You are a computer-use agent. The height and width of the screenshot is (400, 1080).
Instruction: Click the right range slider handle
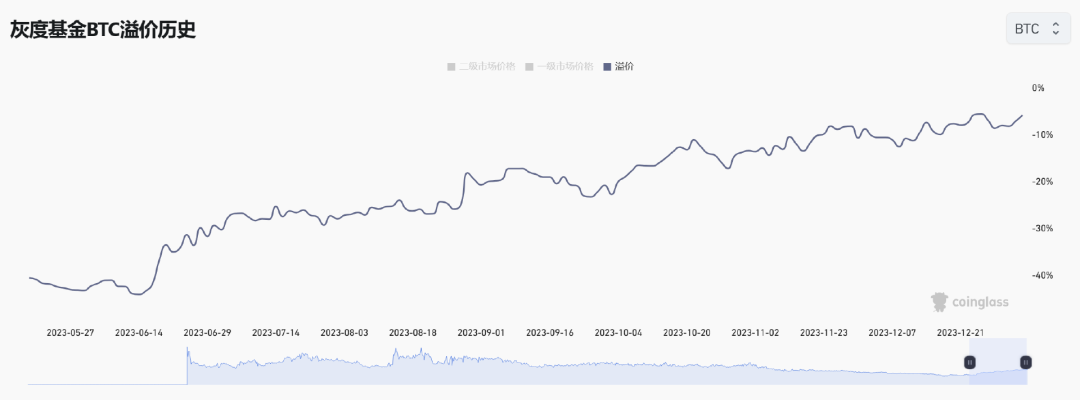(x=1025, y=361)
